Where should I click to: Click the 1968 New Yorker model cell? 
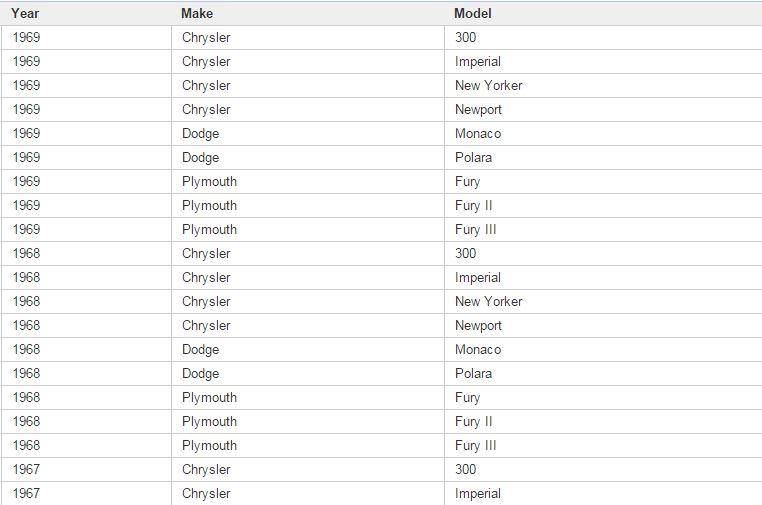pos(603,301)
